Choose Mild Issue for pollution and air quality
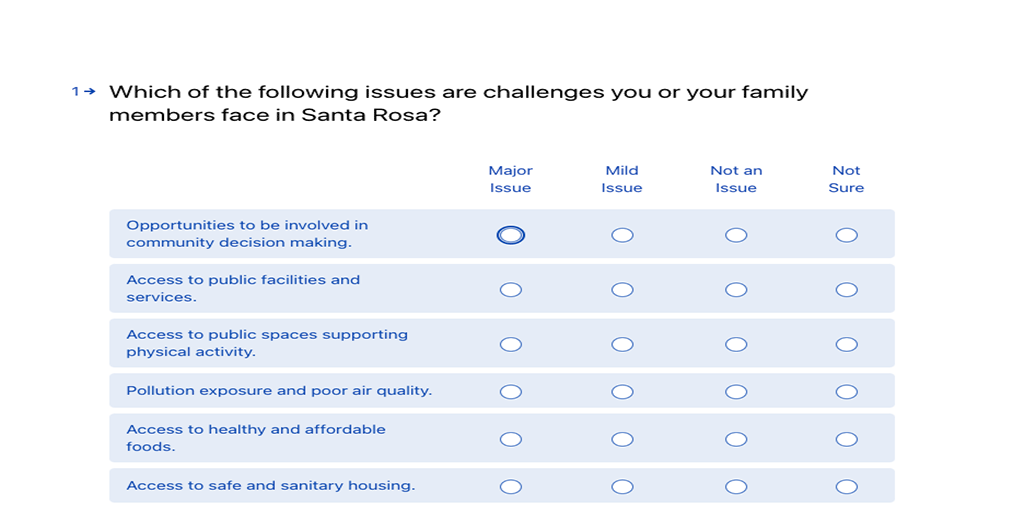 point(622,392)
